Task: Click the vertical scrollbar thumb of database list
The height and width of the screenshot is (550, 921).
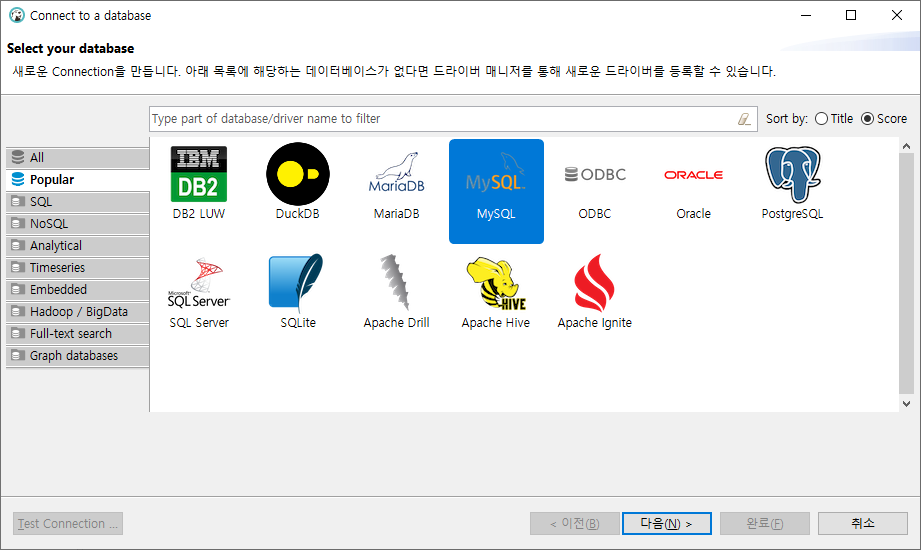Action: click(x=906, y=273)
